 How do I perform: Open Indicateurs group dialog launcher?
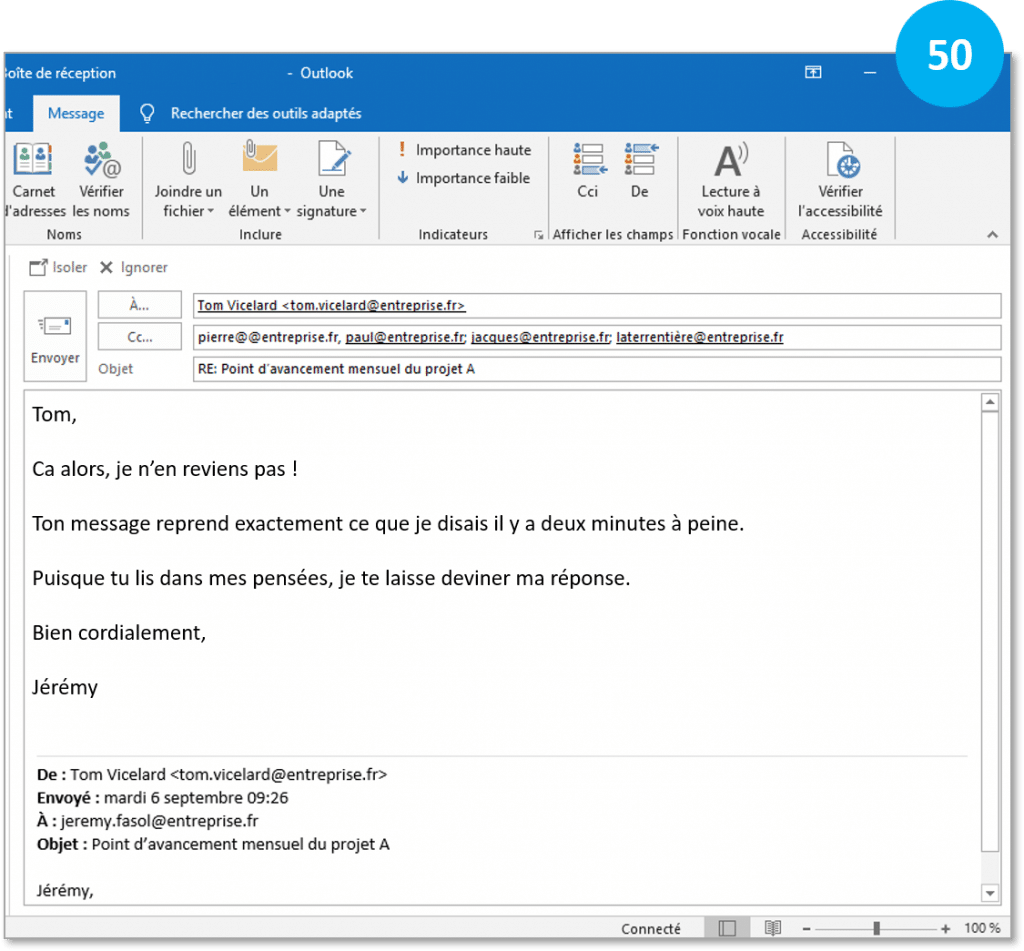pyautogui.click(x=538, y=235)
